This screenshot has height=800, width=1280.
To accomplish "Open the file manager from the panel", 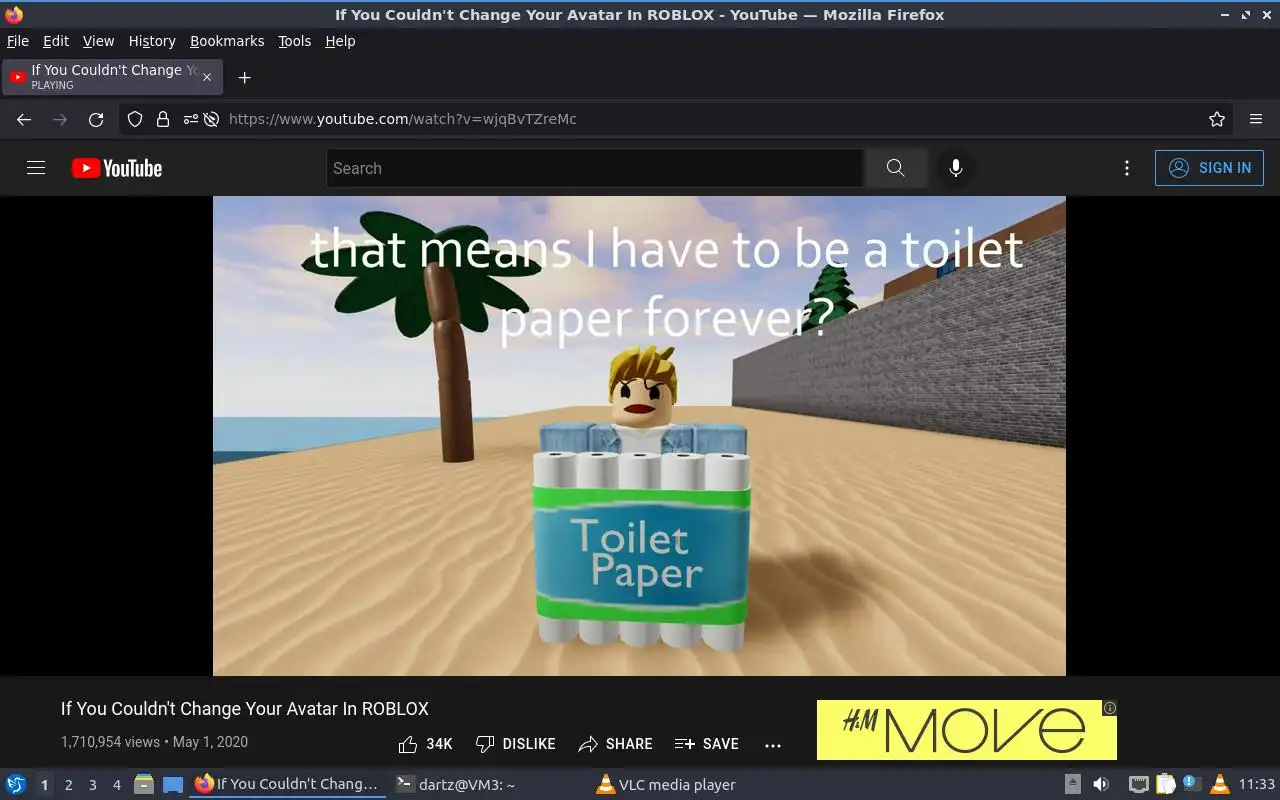I will point(143,785).
